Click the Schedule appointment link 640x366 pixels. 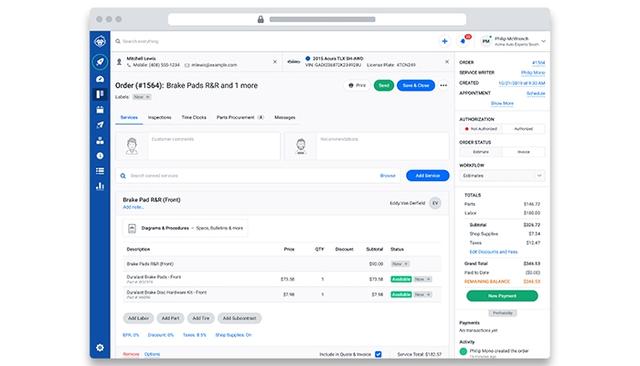pos(536,93)
